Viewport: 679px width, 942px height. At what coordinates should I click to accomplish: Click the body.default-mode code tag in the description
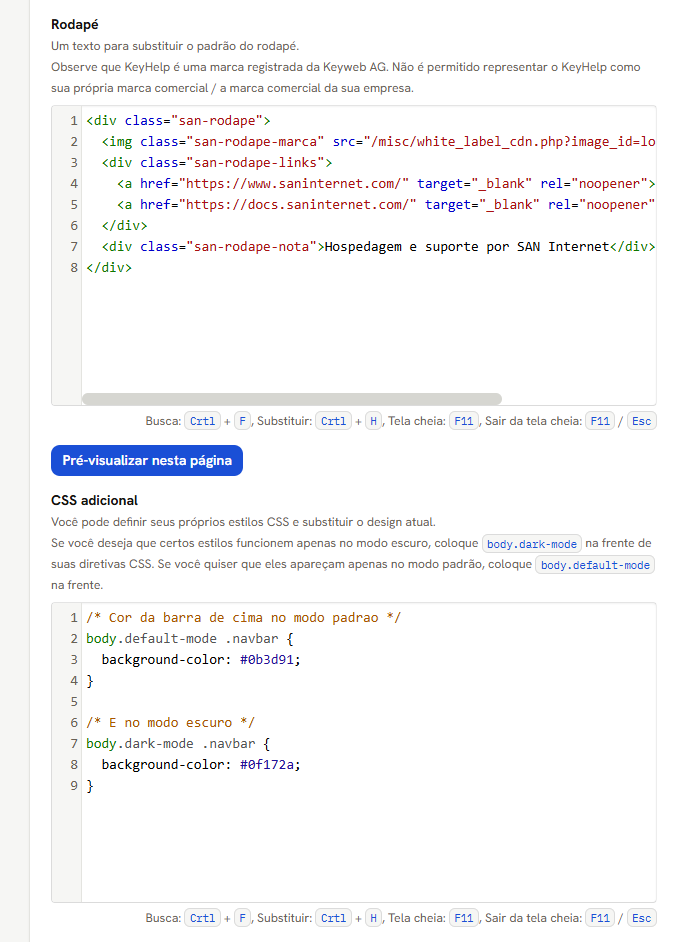click(595, 565)
